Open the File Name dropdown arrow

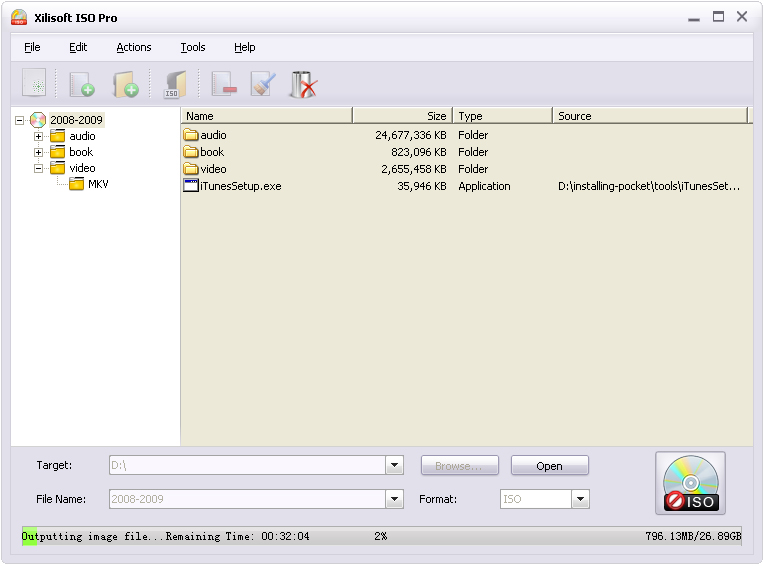394,499
